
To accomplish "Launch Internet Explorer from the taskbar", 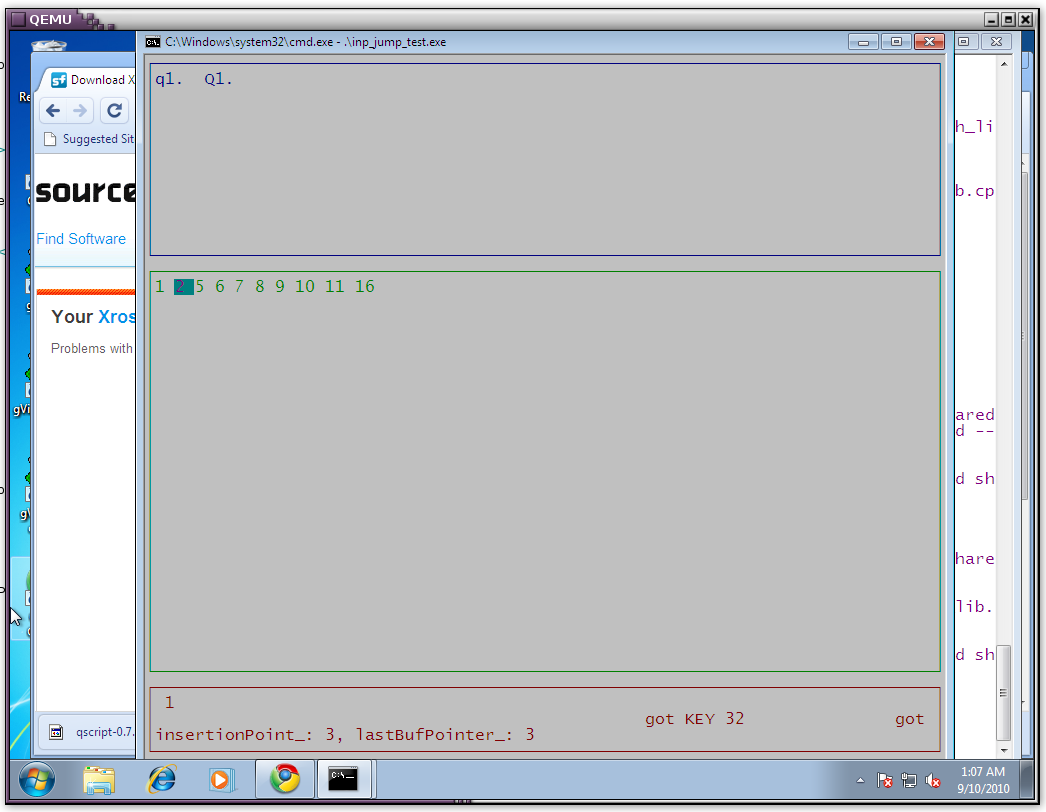I will (x=161, y=778).
